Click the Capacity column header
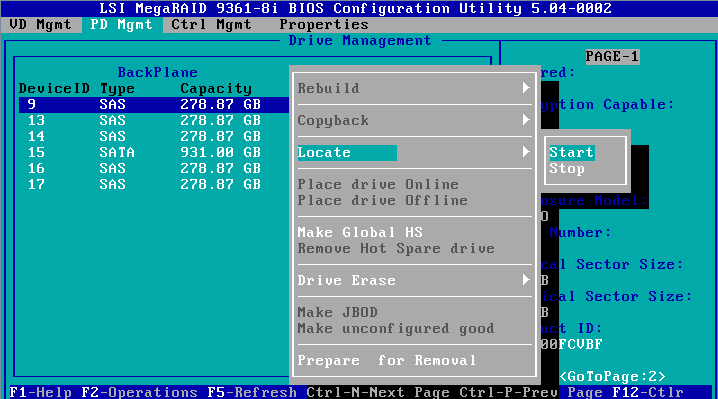 click(216, 89)
